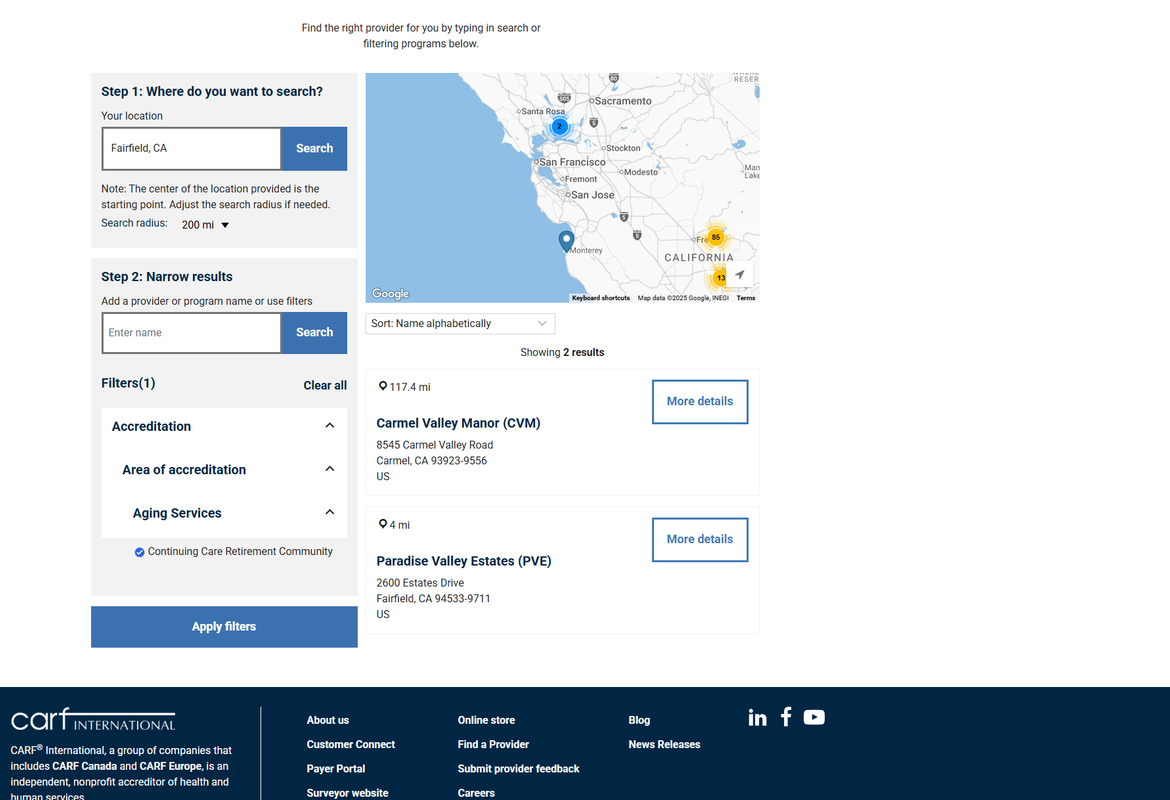Open the Sort: Name alphabetically dropdown
1170x800 pixels.
(x=460, y=324)
